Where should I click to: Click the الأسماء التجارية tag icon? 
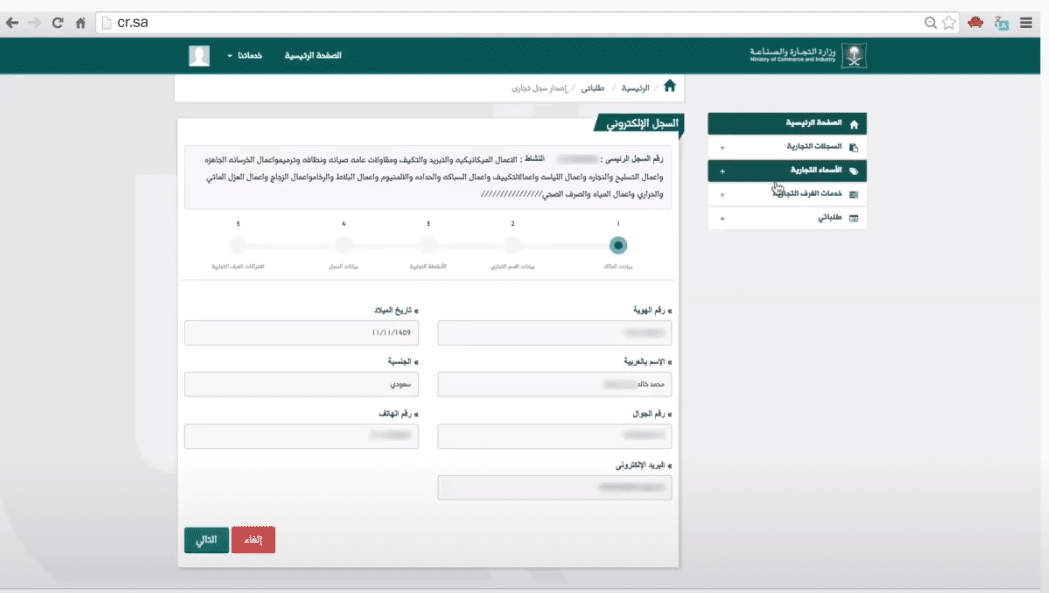tap(854, 171)
